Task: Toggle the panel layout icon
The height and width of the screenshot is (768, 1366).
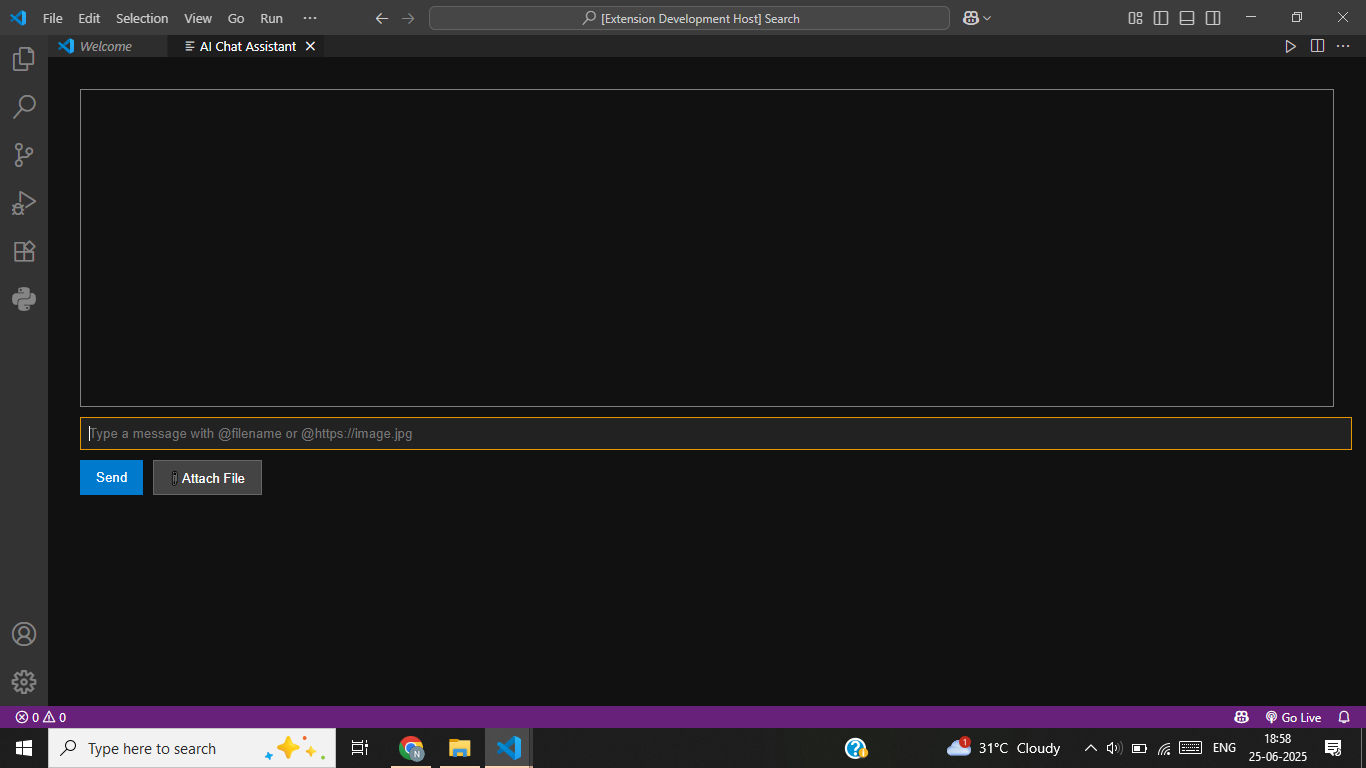Action: coord(1186,17)
